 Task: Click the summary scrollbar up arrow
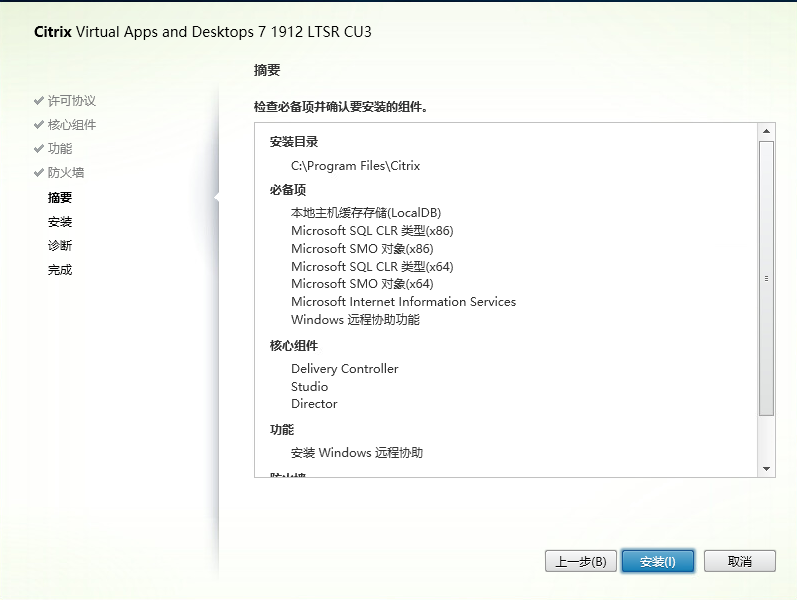[767, 131]
